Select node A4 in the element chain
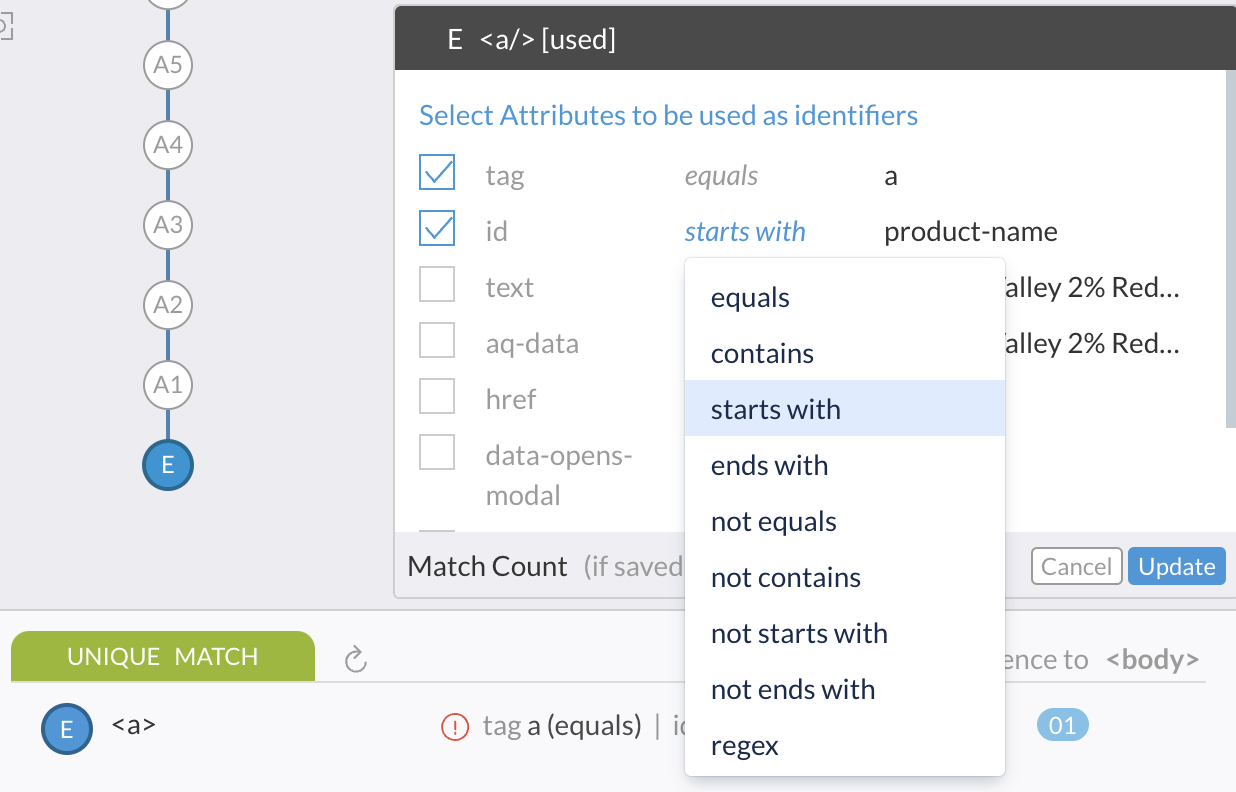Screen dimensions: 1236x792 pos(167,145)
